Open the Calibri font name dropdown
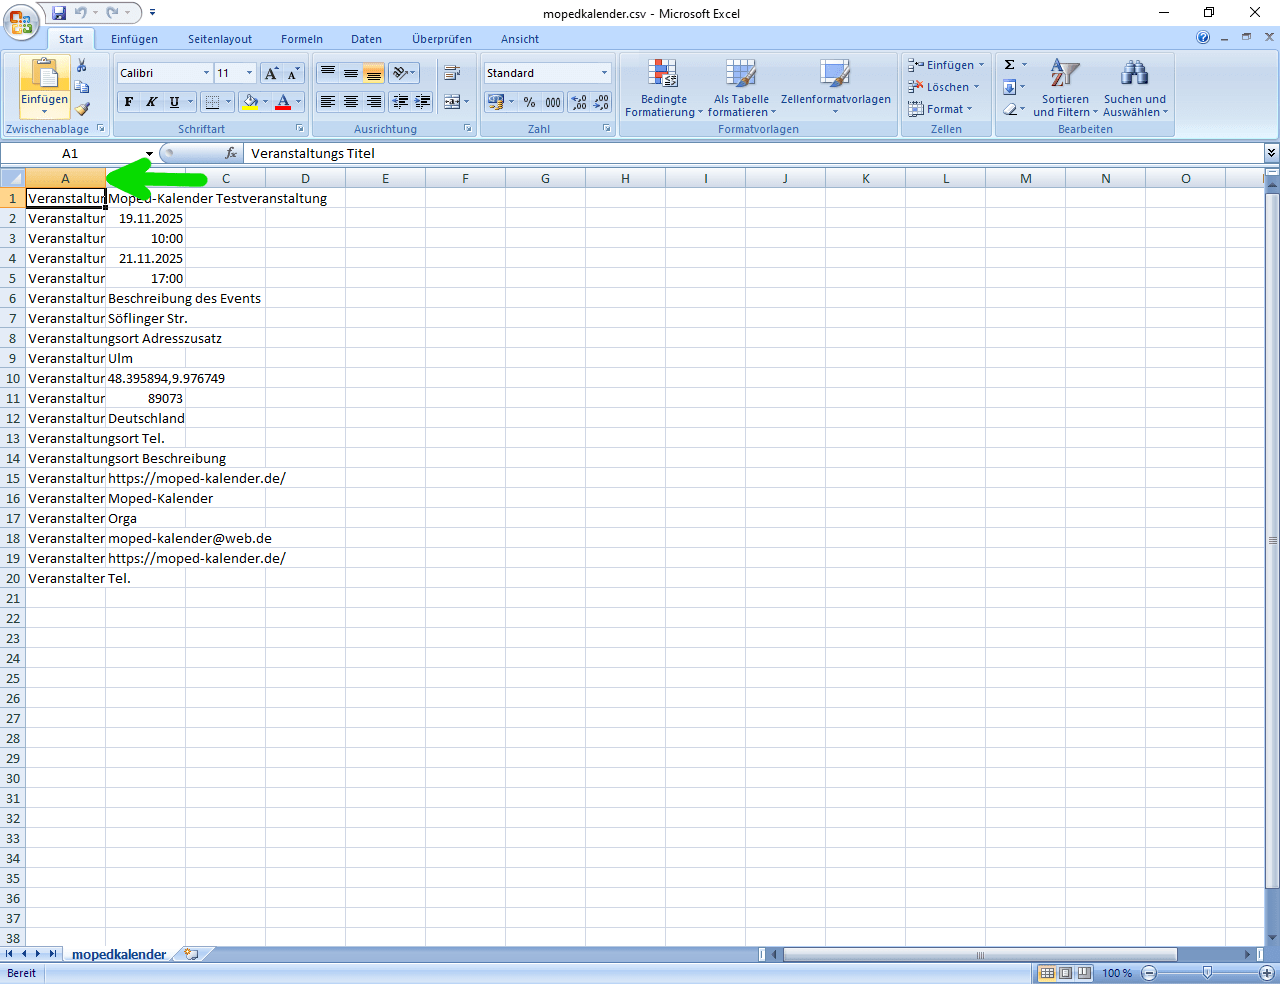The image size is (1280, 984). tap(206, 73)
